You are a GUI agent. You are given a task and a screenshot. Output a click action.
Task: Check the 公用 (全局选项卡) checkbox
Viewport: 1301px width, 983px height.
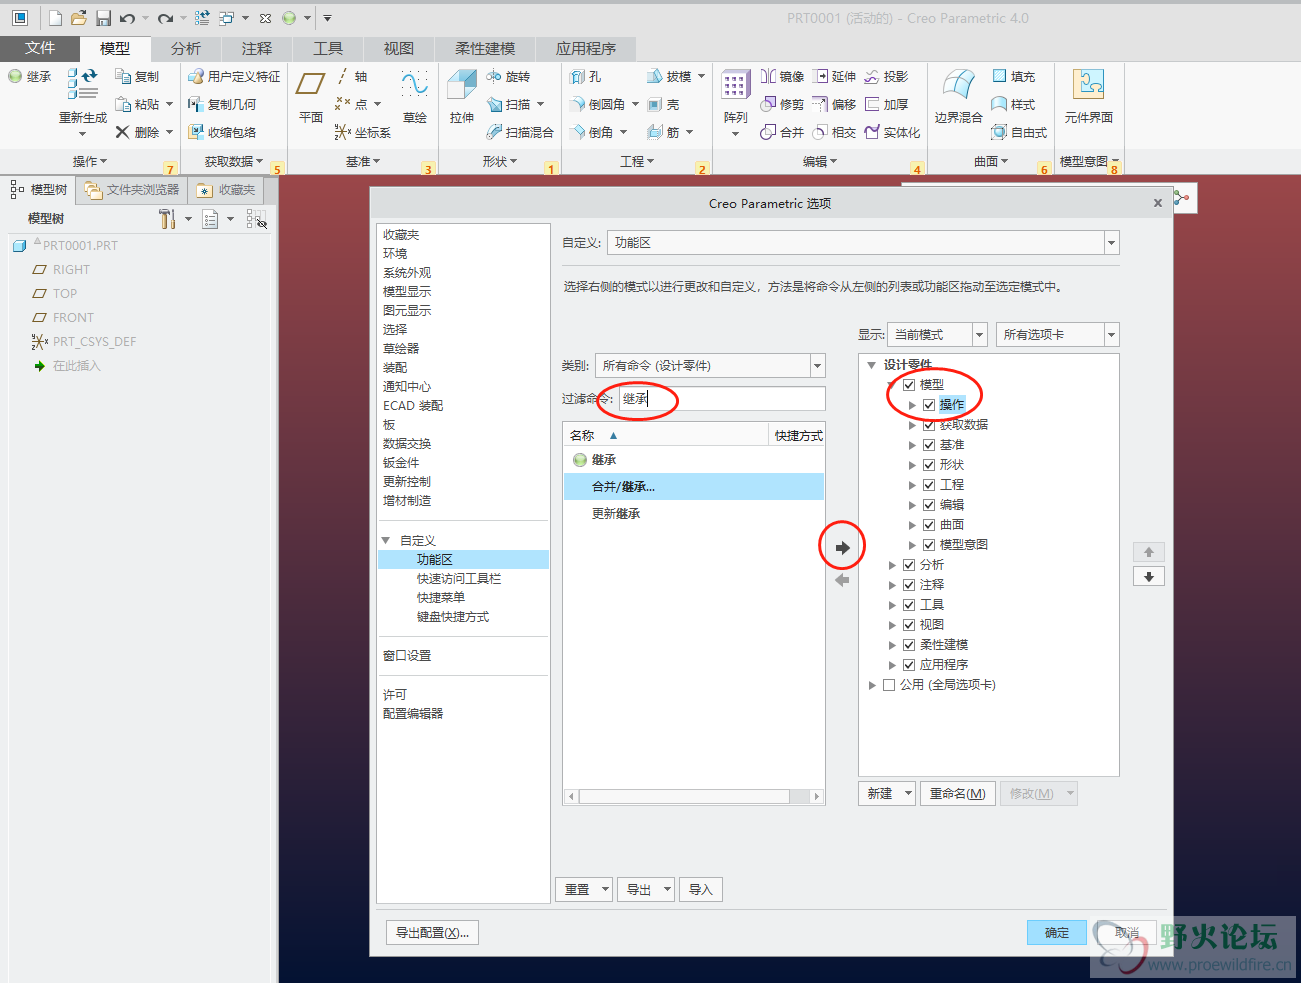(889, 684)
